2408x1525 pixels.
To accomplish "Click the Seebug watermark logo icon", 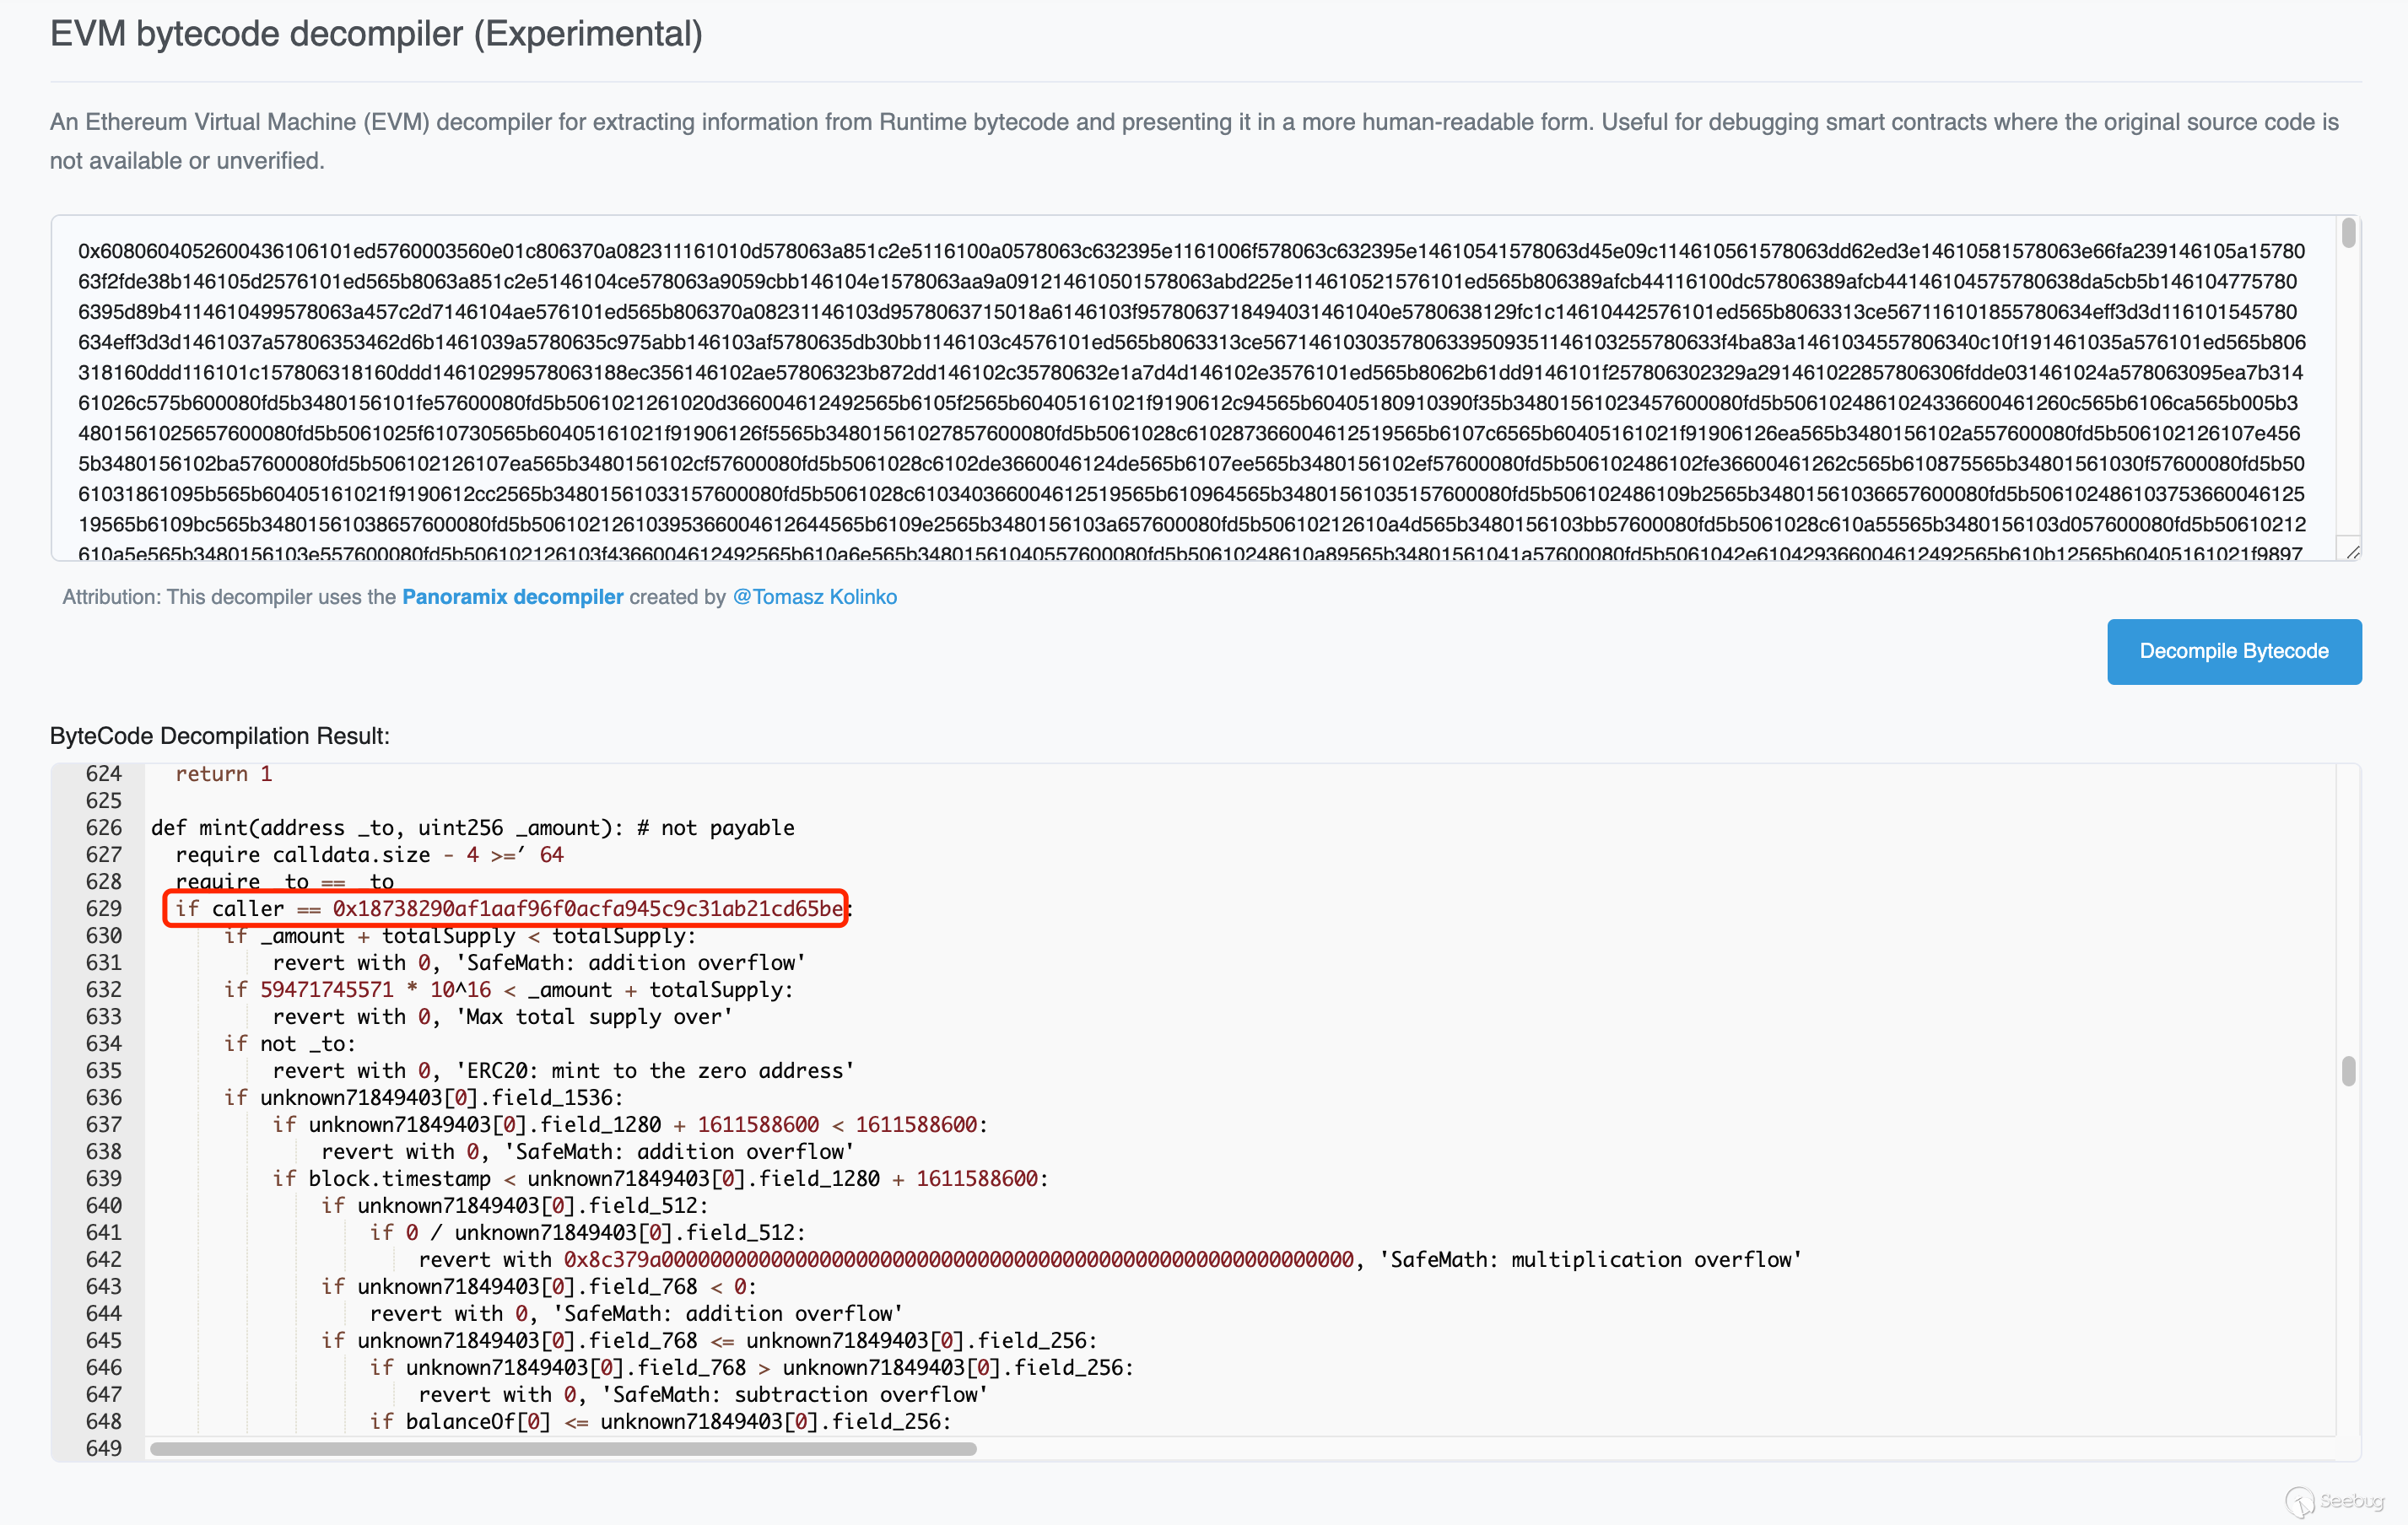I will tap(2299, 1501).
